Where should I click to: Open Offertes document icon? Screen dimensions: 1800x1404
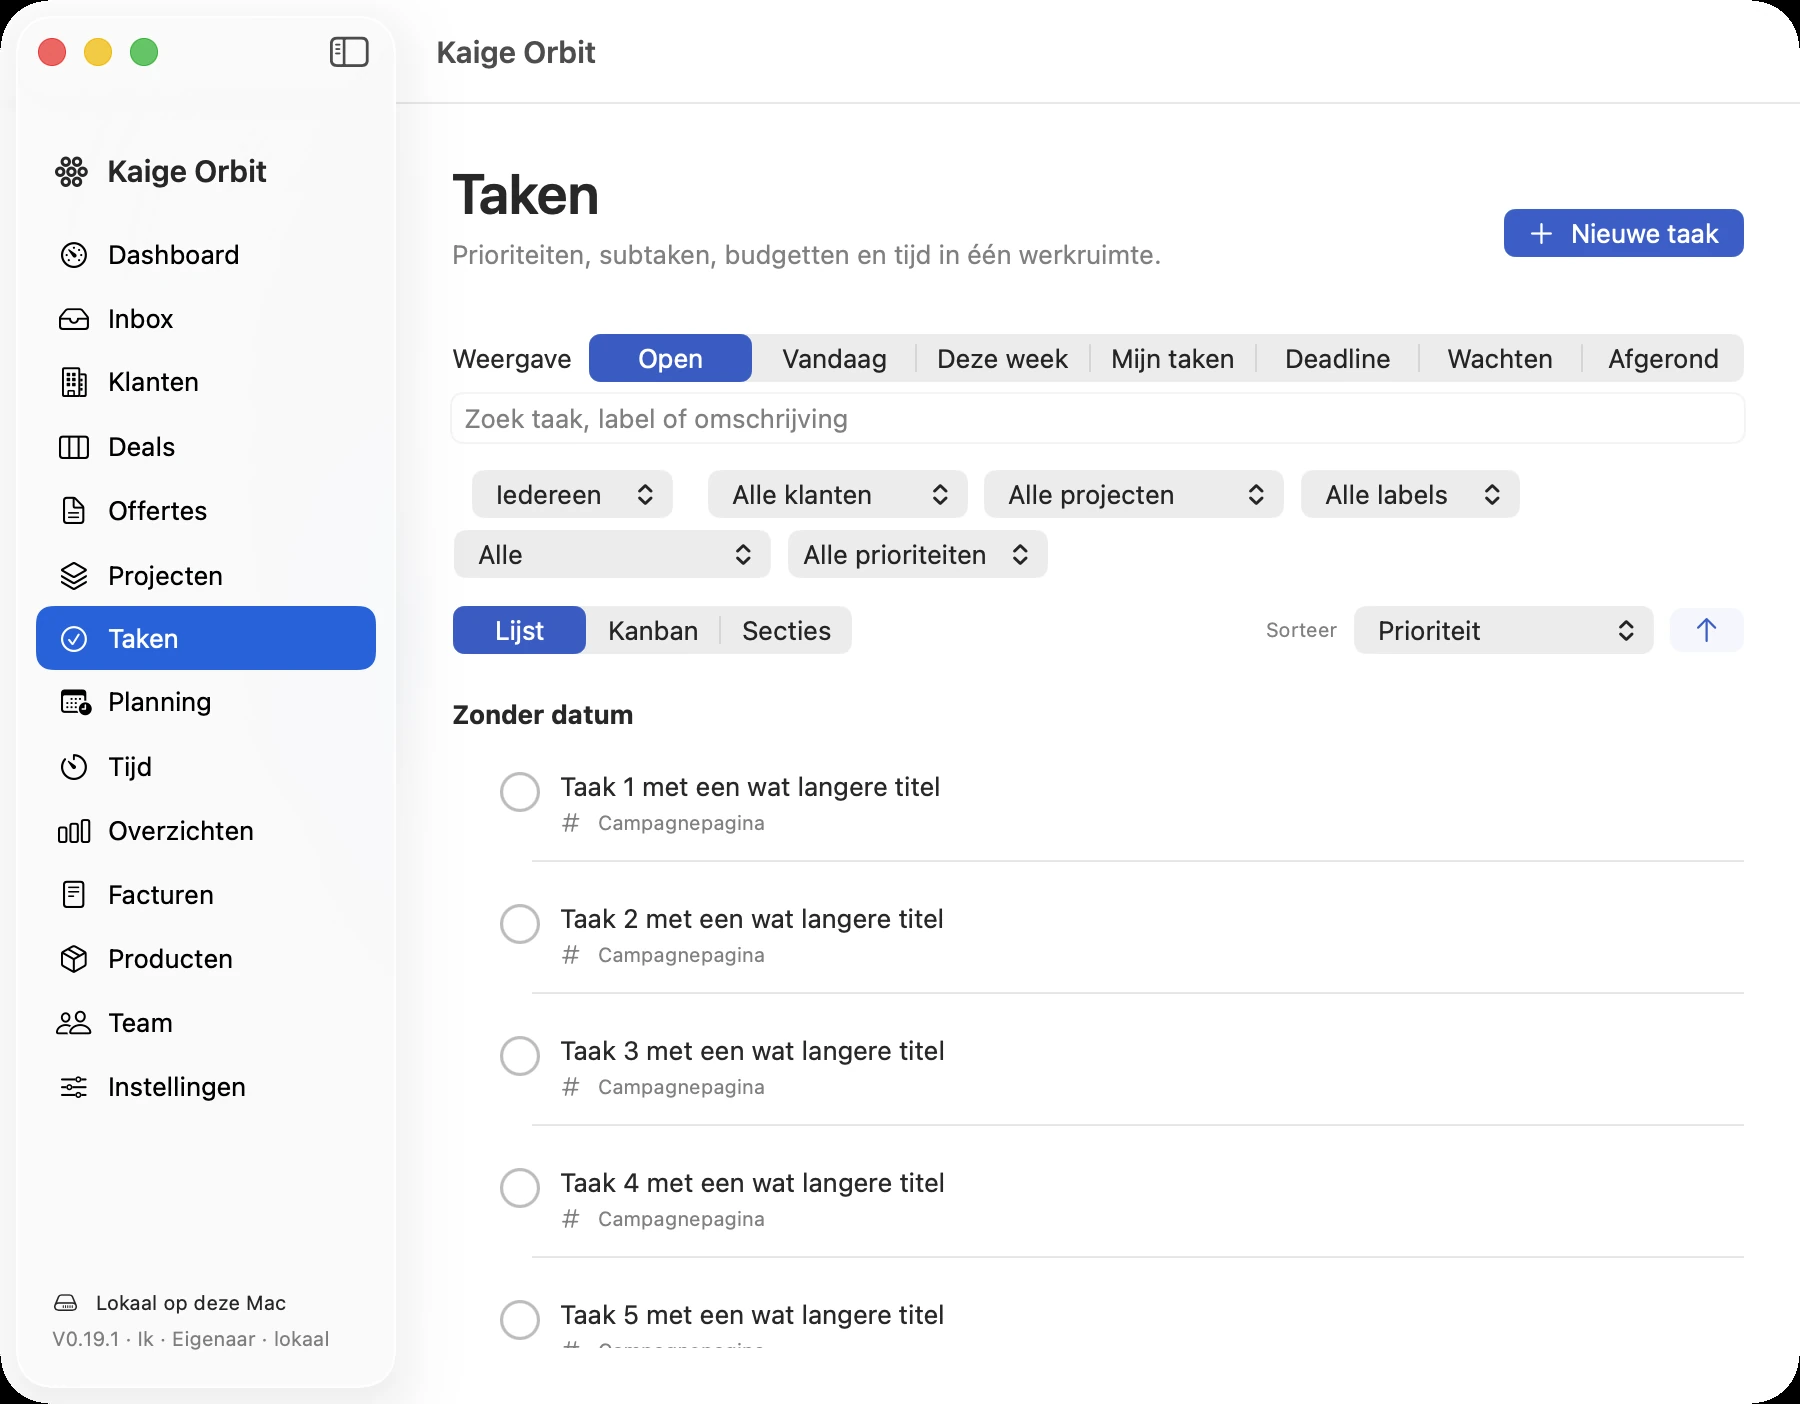(x=74, y=511)
